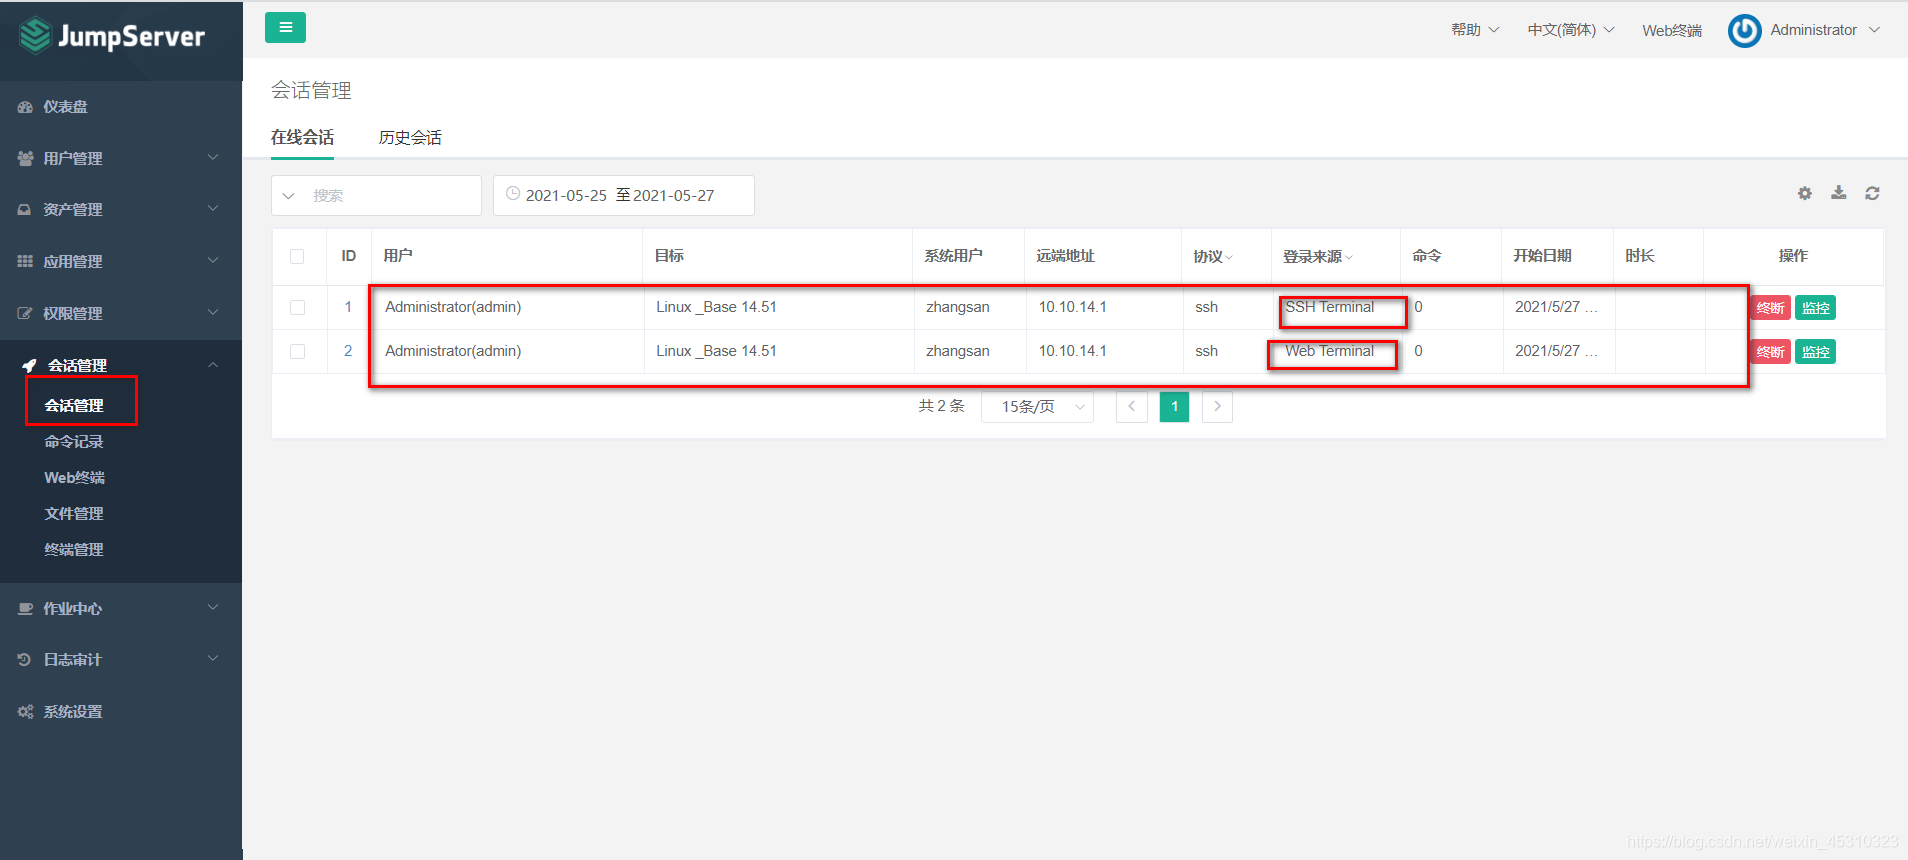Select page 1 in pagination
The height and width of the screenshot is (860, 1908).
click(1175, 407)
